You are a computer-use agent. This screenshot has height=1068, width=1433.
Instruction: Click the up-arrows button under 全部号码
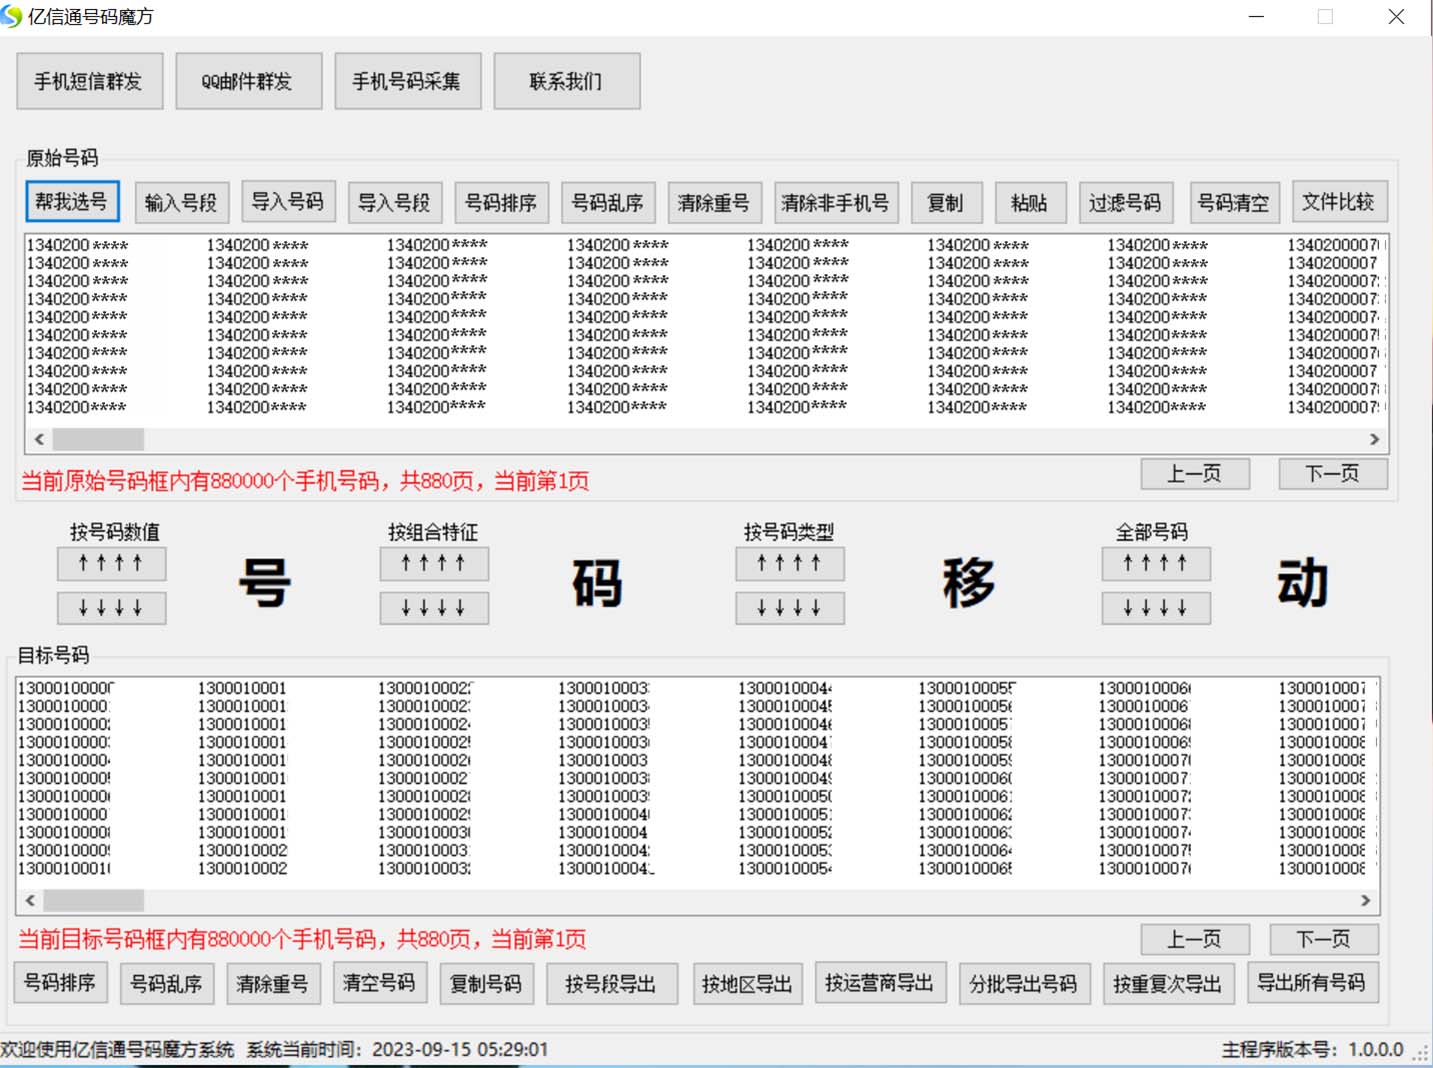click(x=1155, y=564)
